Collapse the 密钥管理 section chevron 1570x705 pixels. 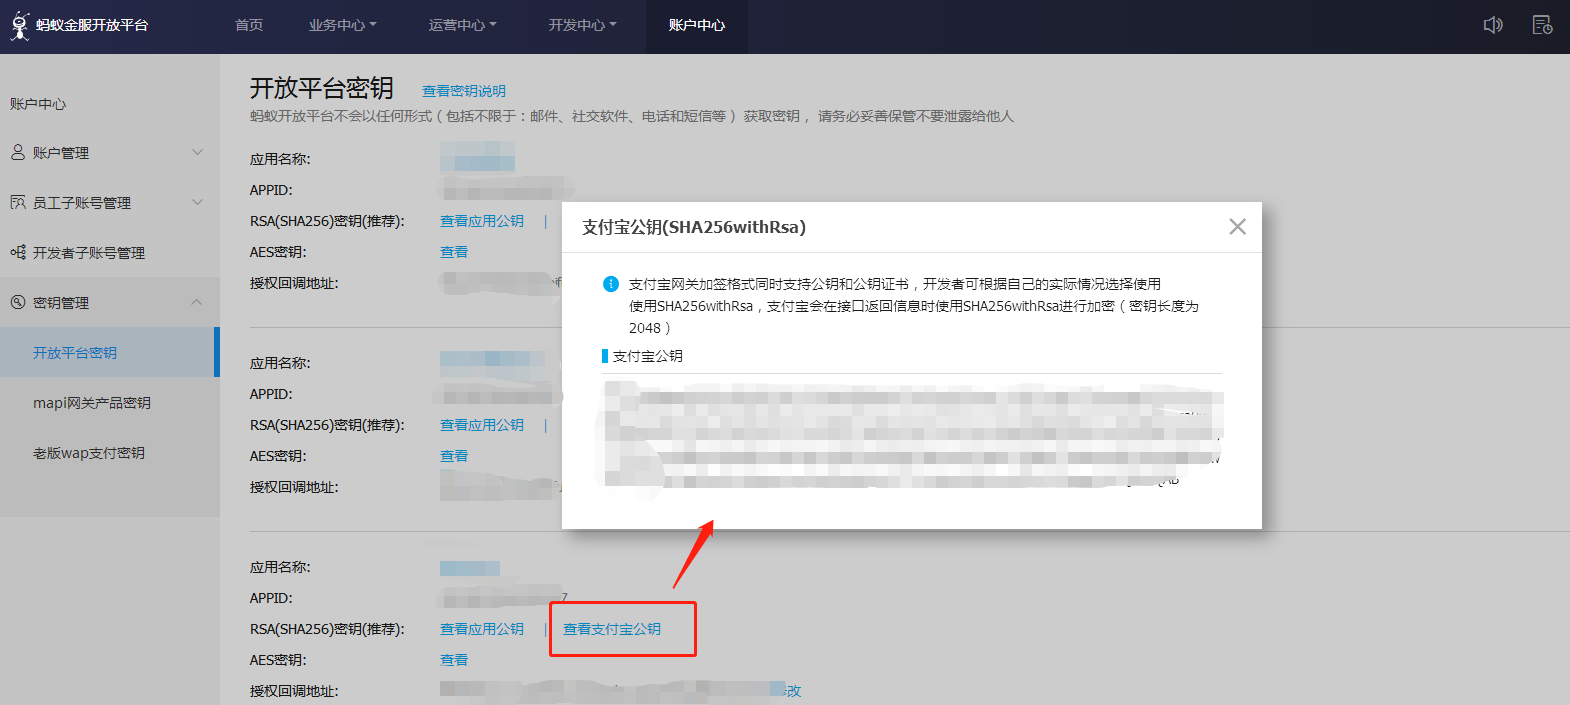(x=197, y=302)
